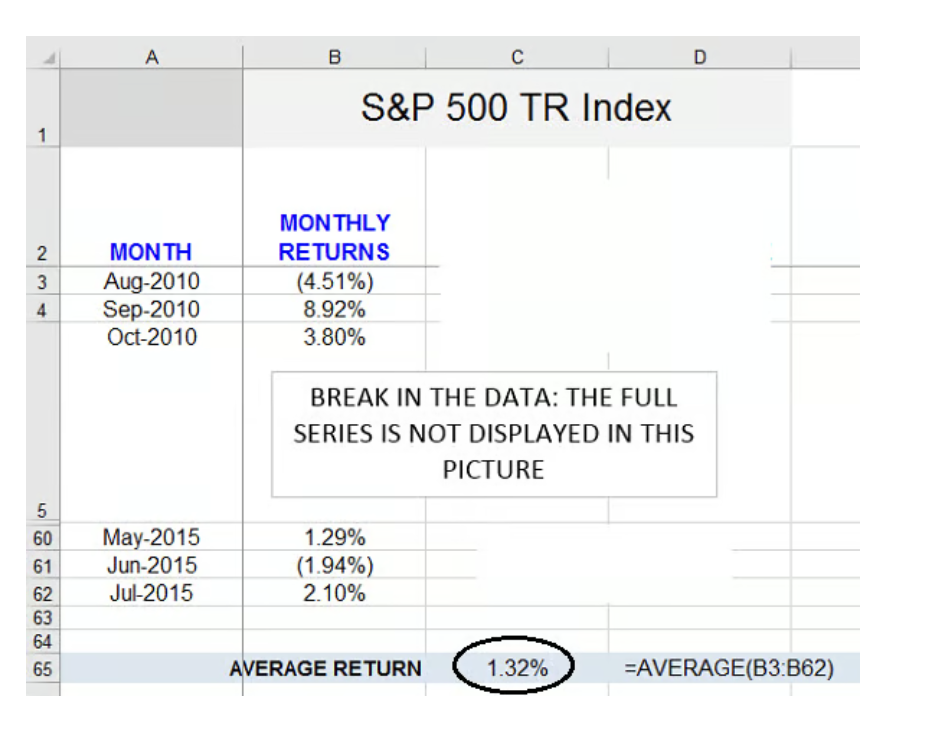The image size is (940, 756).
Task: Select the MONTHLY RETURNS header cell
Action: click(334, 237)
